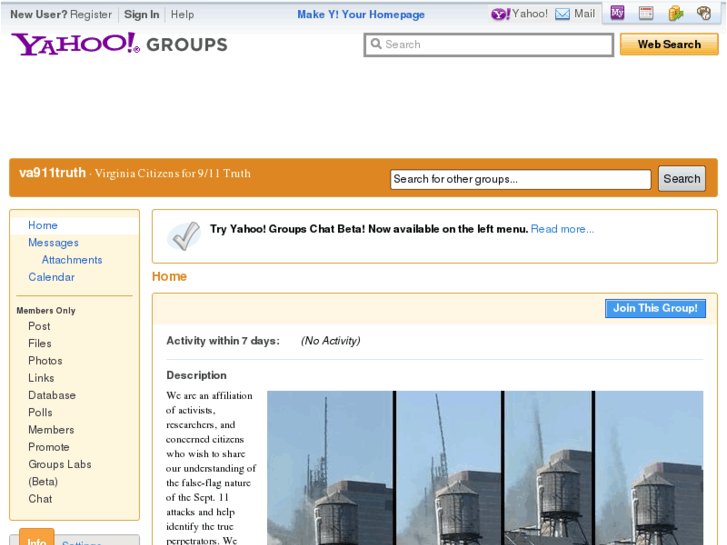727x545 pixels.
Task: Open the Help link
Action: point(182,14)
